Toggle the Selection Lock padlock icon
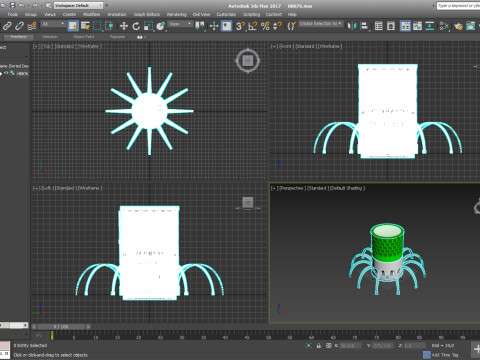This screenshot has width=480, height=360. [318, 346]
